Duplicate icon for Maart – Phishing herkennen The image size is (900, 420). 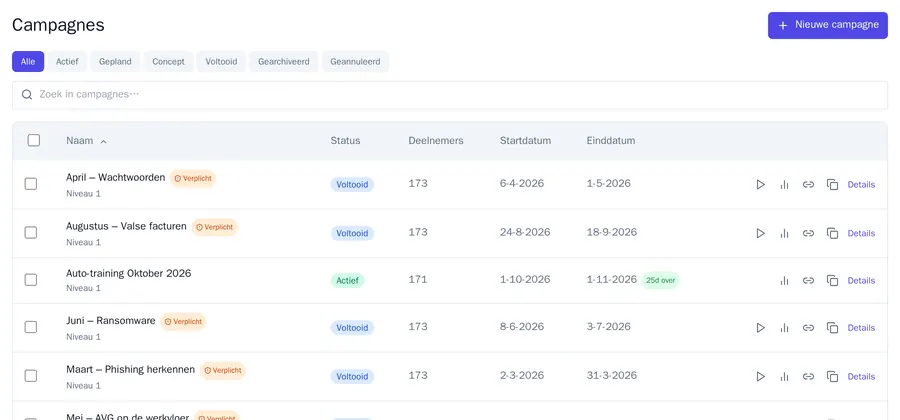[832, 377]
